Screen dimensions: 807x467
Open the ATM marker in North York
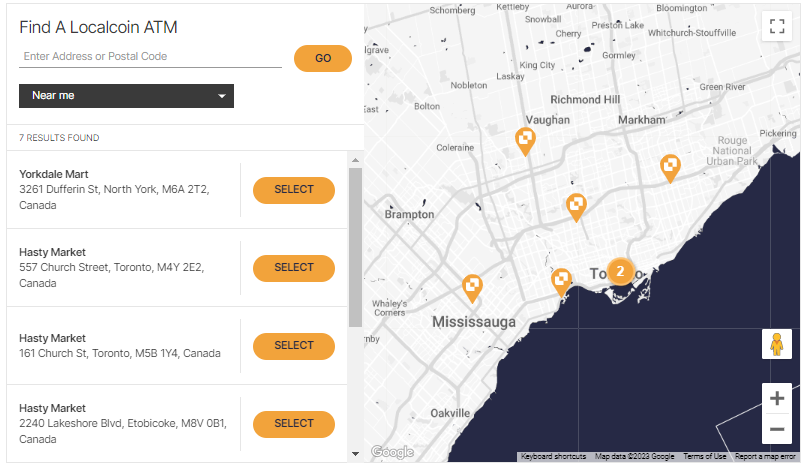coord(576,207)
